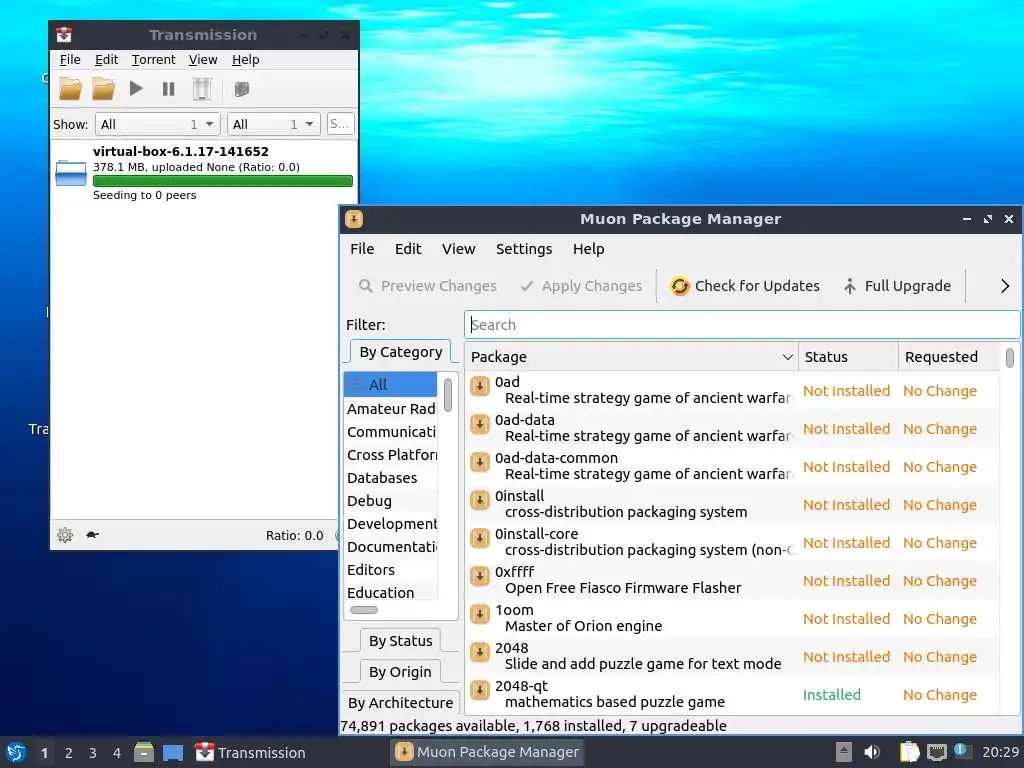The image size is (1024, 768).
Task: Click Transmission window title bar icon
Action: pyautogui.click(x=64, y=35)
